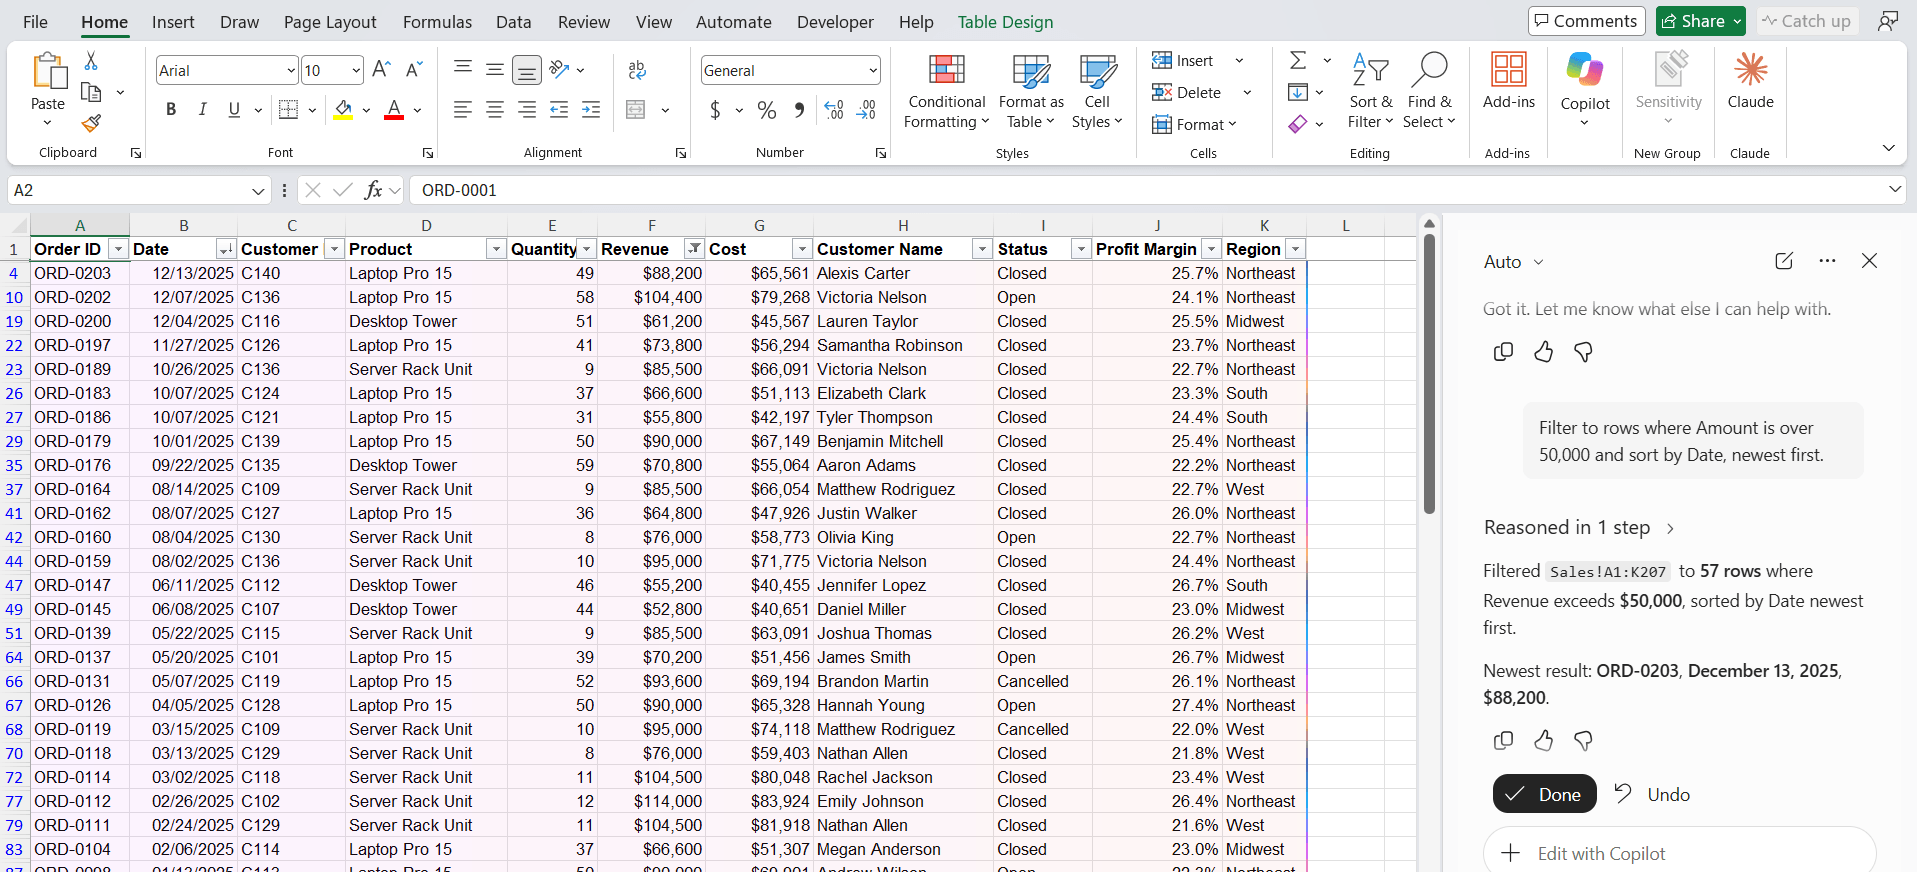The image size is (1917, 872).
Task: Give thumbs up to latest Copilot response
Action: [x=1543, y=740]
